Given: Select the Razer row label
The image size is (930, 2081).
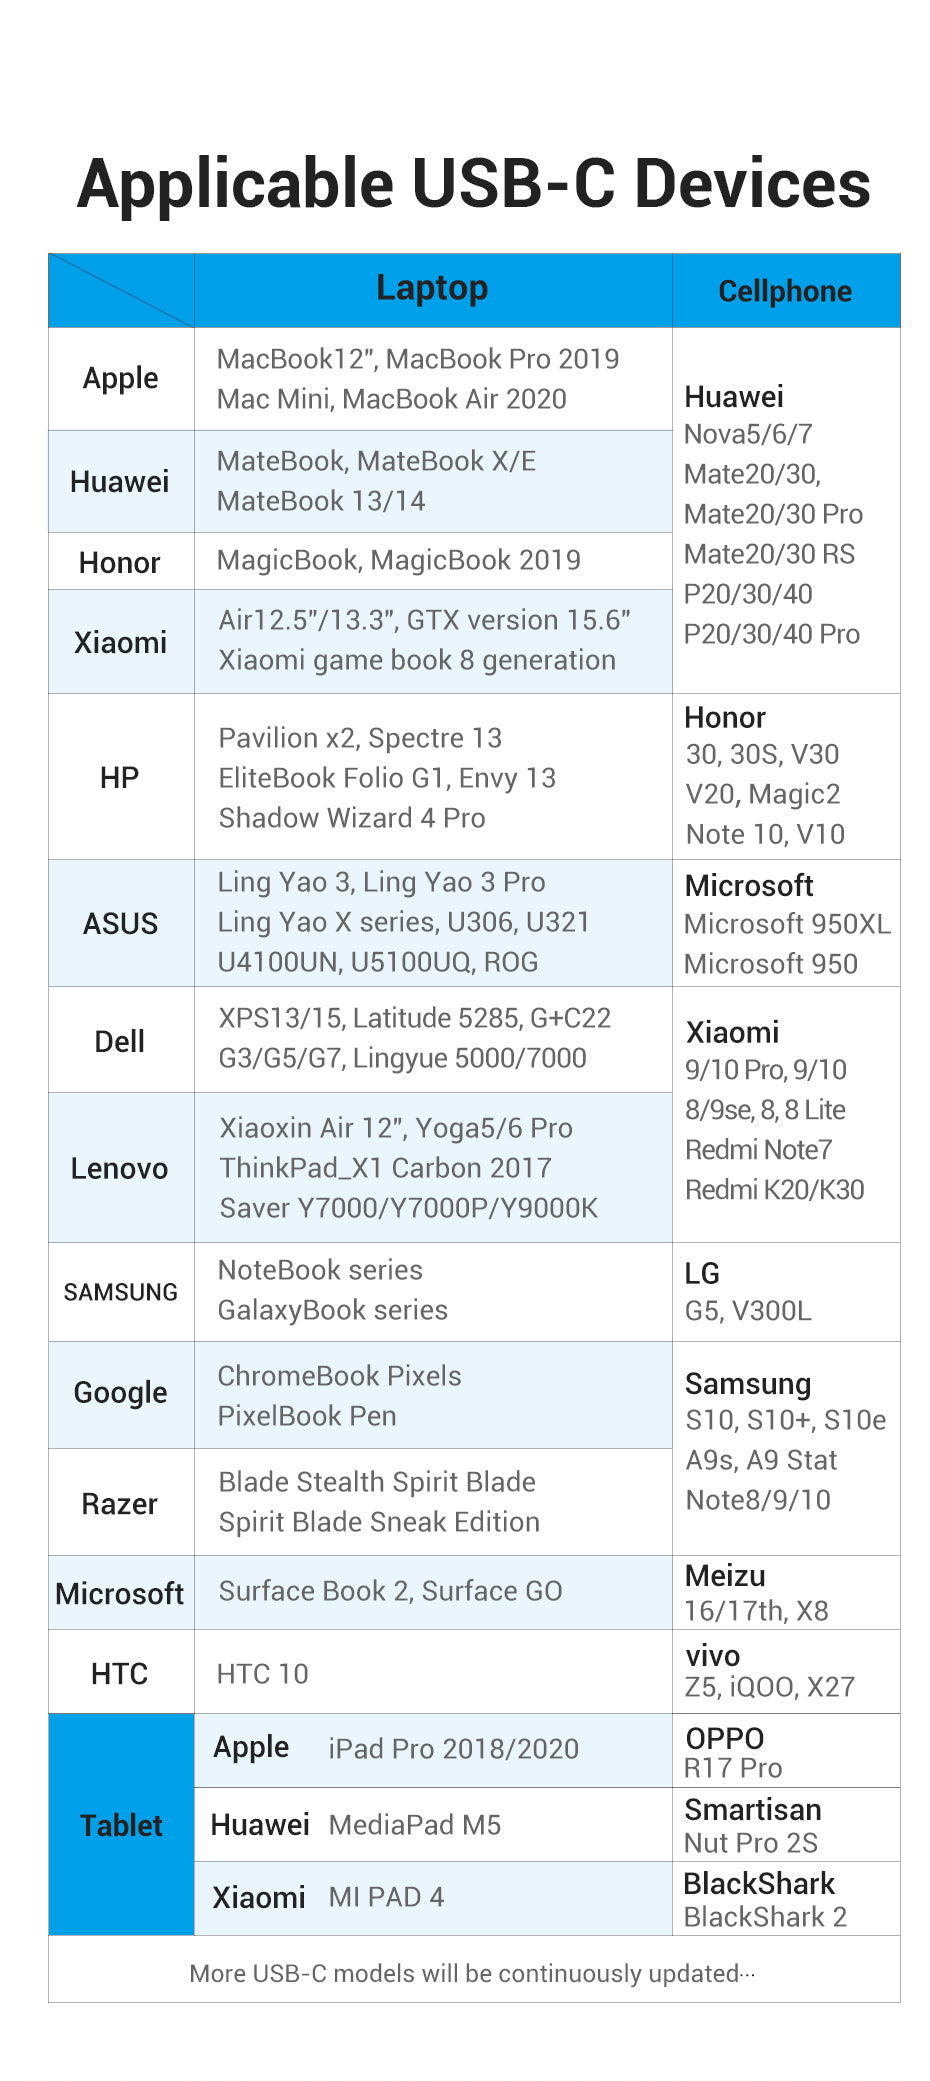Looking at the screenshot, I should [x=120, y=1503].
